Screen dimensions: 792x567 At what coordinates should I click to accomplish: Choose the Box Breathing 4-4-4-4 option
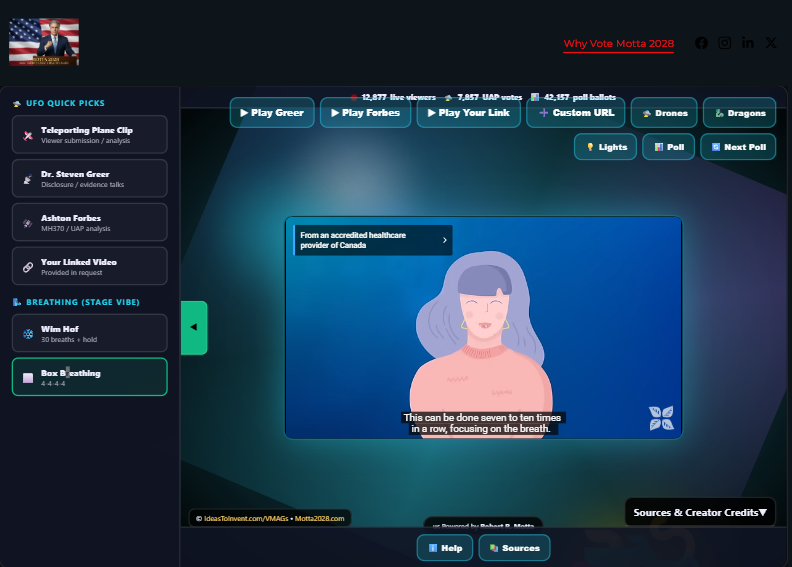(x=89, y=377)
